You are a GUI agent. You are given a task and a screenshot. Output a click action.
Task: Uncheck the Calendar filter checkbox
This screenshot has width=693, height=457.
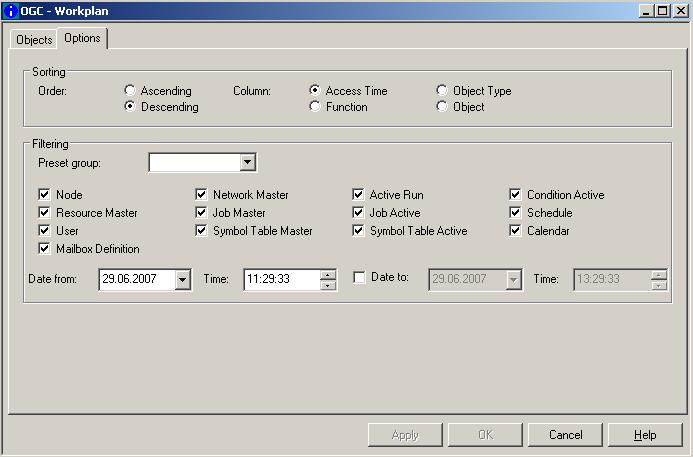tap(515, 231)
